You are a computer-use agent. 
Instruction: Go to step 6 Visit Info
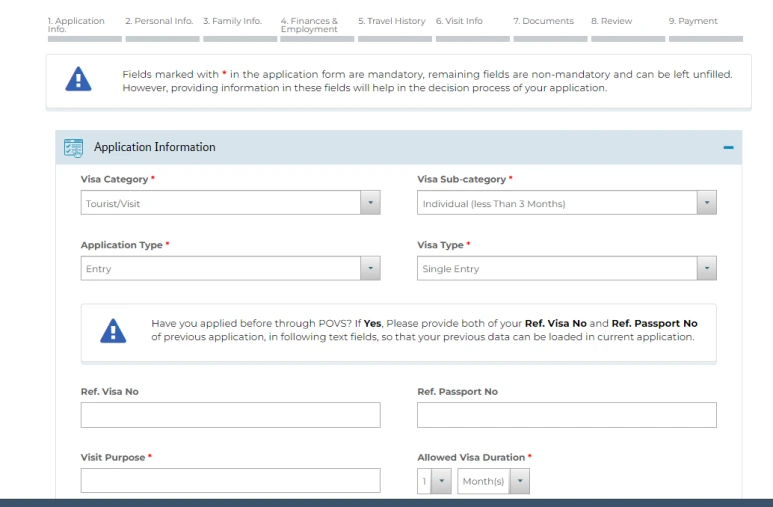[472, 29]
